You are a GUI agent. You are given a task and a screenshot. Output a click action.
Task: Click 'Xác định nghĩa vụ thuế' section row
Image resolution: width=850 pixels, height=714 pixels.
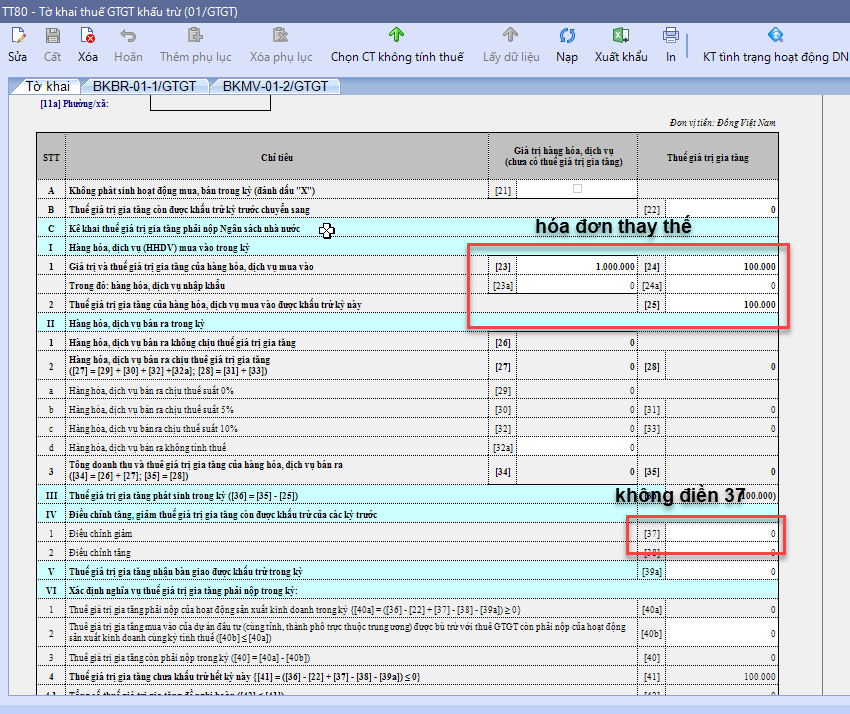[x=407, y=591]
